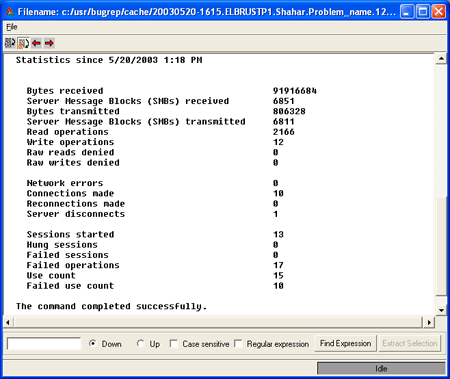
Task: Click the Idle status bar panel
Action: point(381,369)
